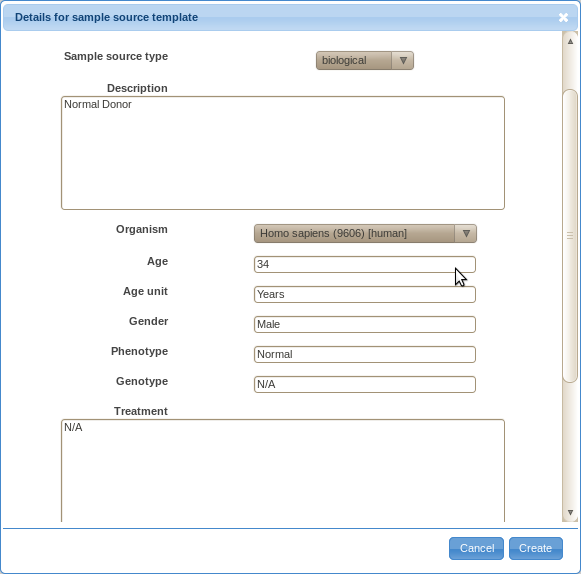Select the Gender input field

pyautogui.click(x=365, y=325)
